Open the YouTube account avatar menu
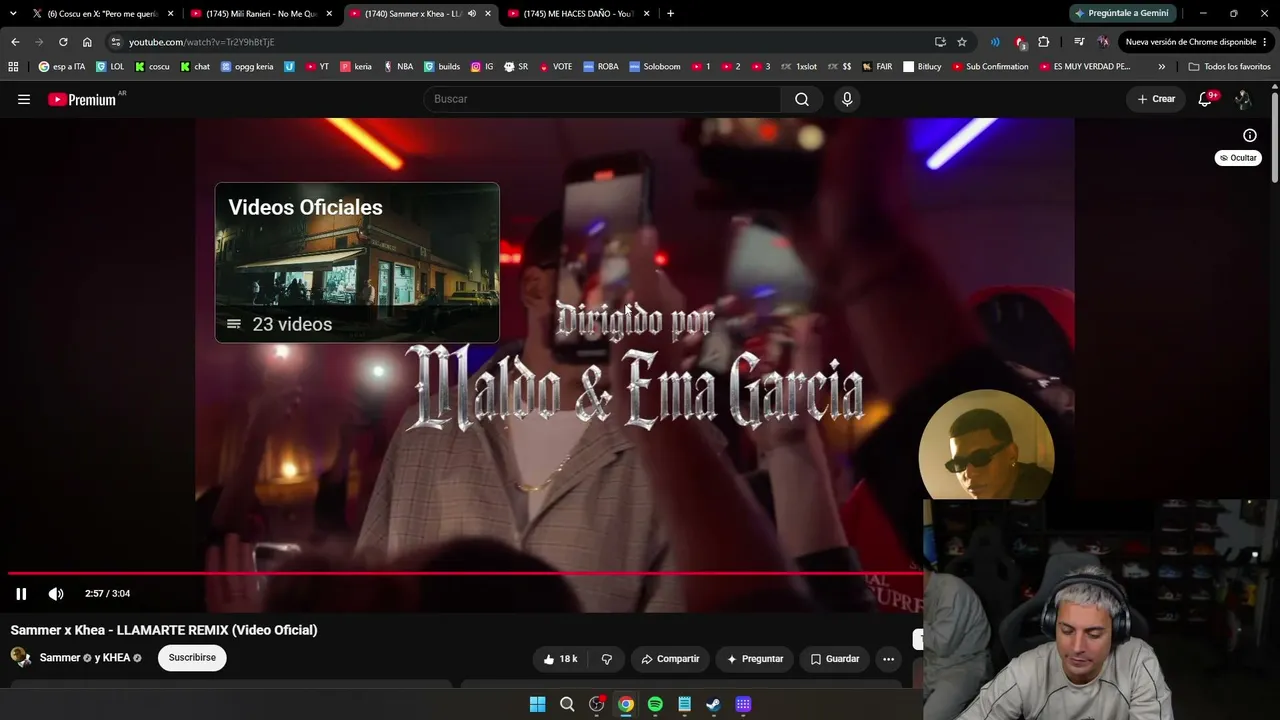 coord(1243,99)
